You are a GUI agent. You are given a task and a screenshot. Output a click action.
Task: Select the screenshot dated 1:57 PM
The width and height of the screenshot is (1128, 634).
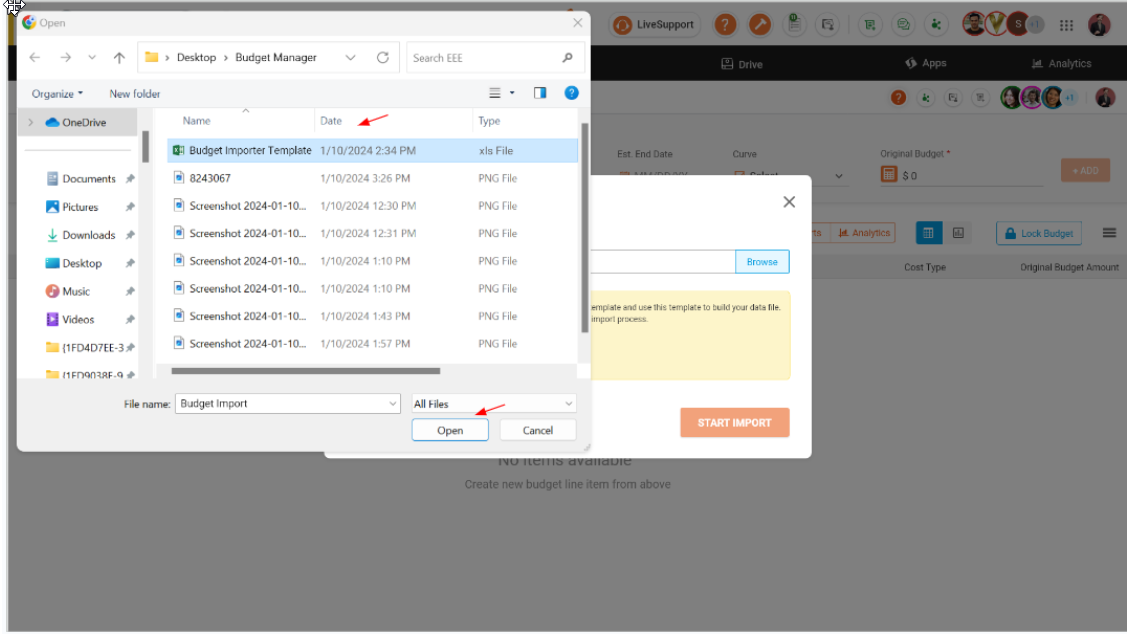[x=373, y=343]
